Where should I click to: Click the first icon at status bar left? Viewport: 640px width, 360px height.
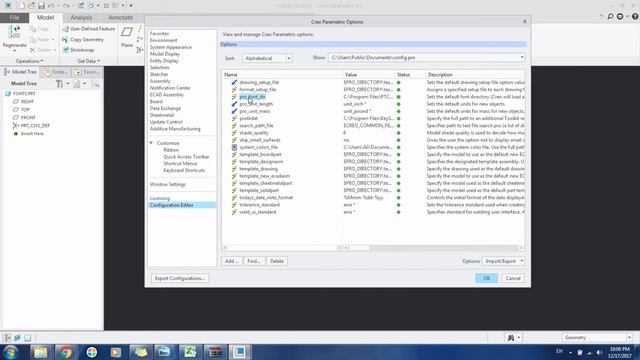(x=8, y=338)
